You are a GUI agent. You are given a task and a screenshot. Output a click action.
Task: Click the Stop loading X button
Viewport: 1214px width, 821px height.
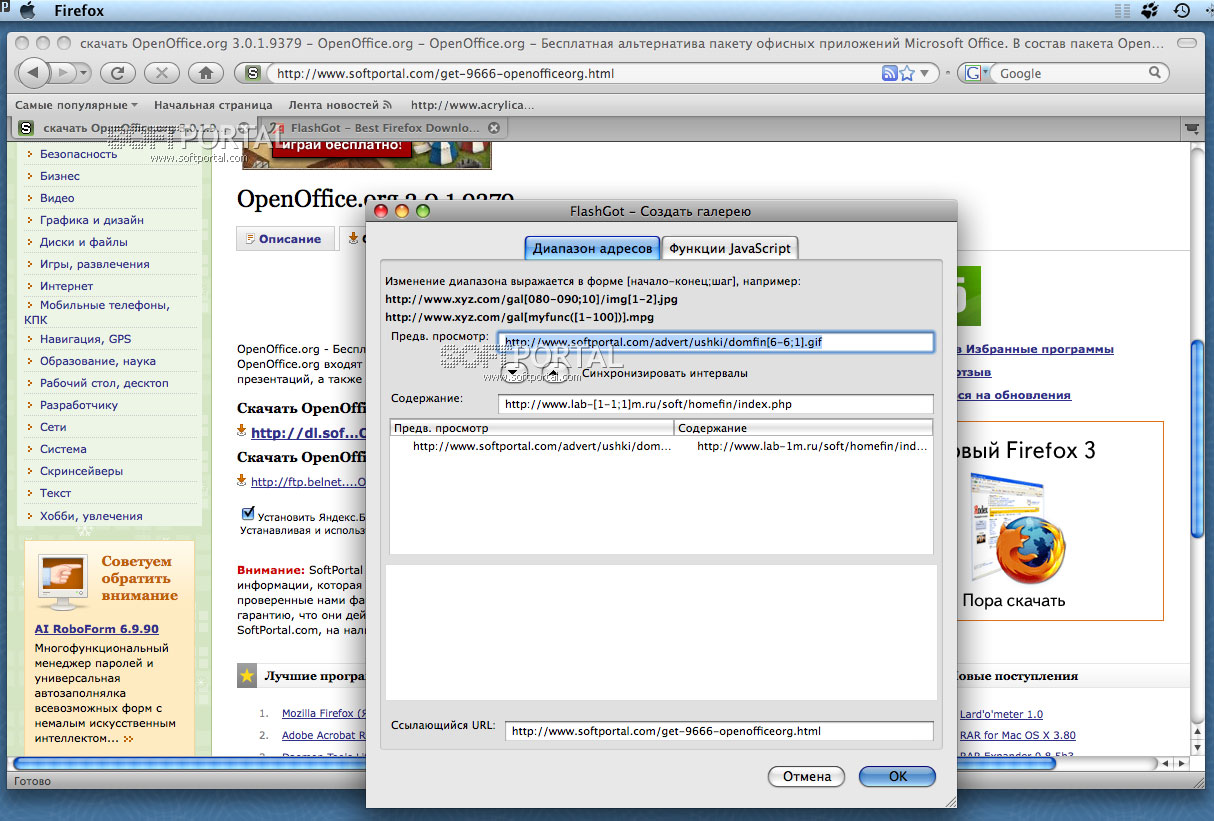[x=162, y=73]
